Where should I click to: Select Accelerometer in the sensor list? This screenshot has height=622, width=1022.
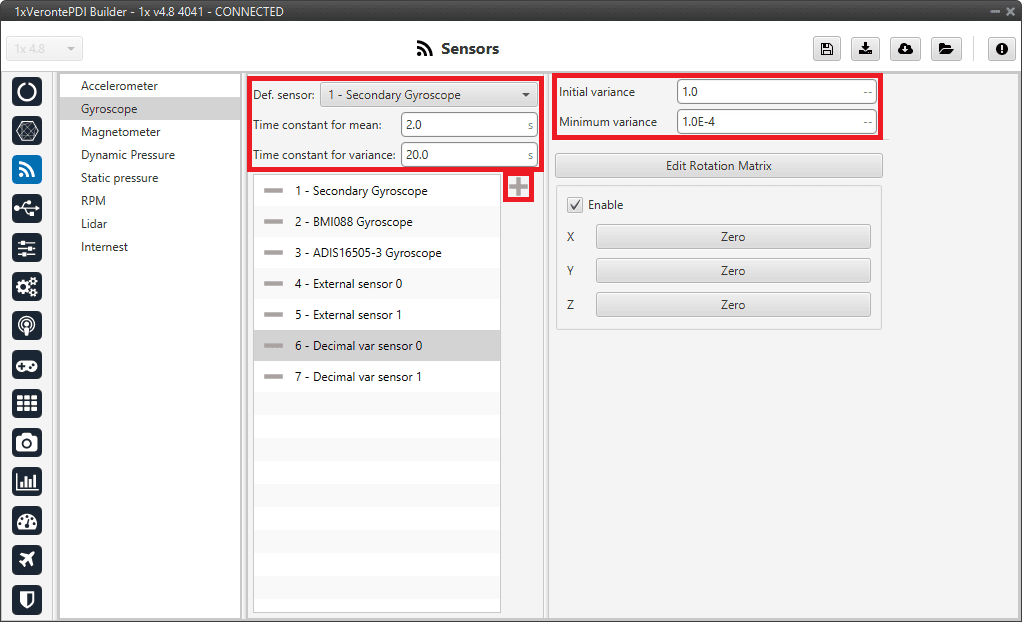click(x=119, y=86)
